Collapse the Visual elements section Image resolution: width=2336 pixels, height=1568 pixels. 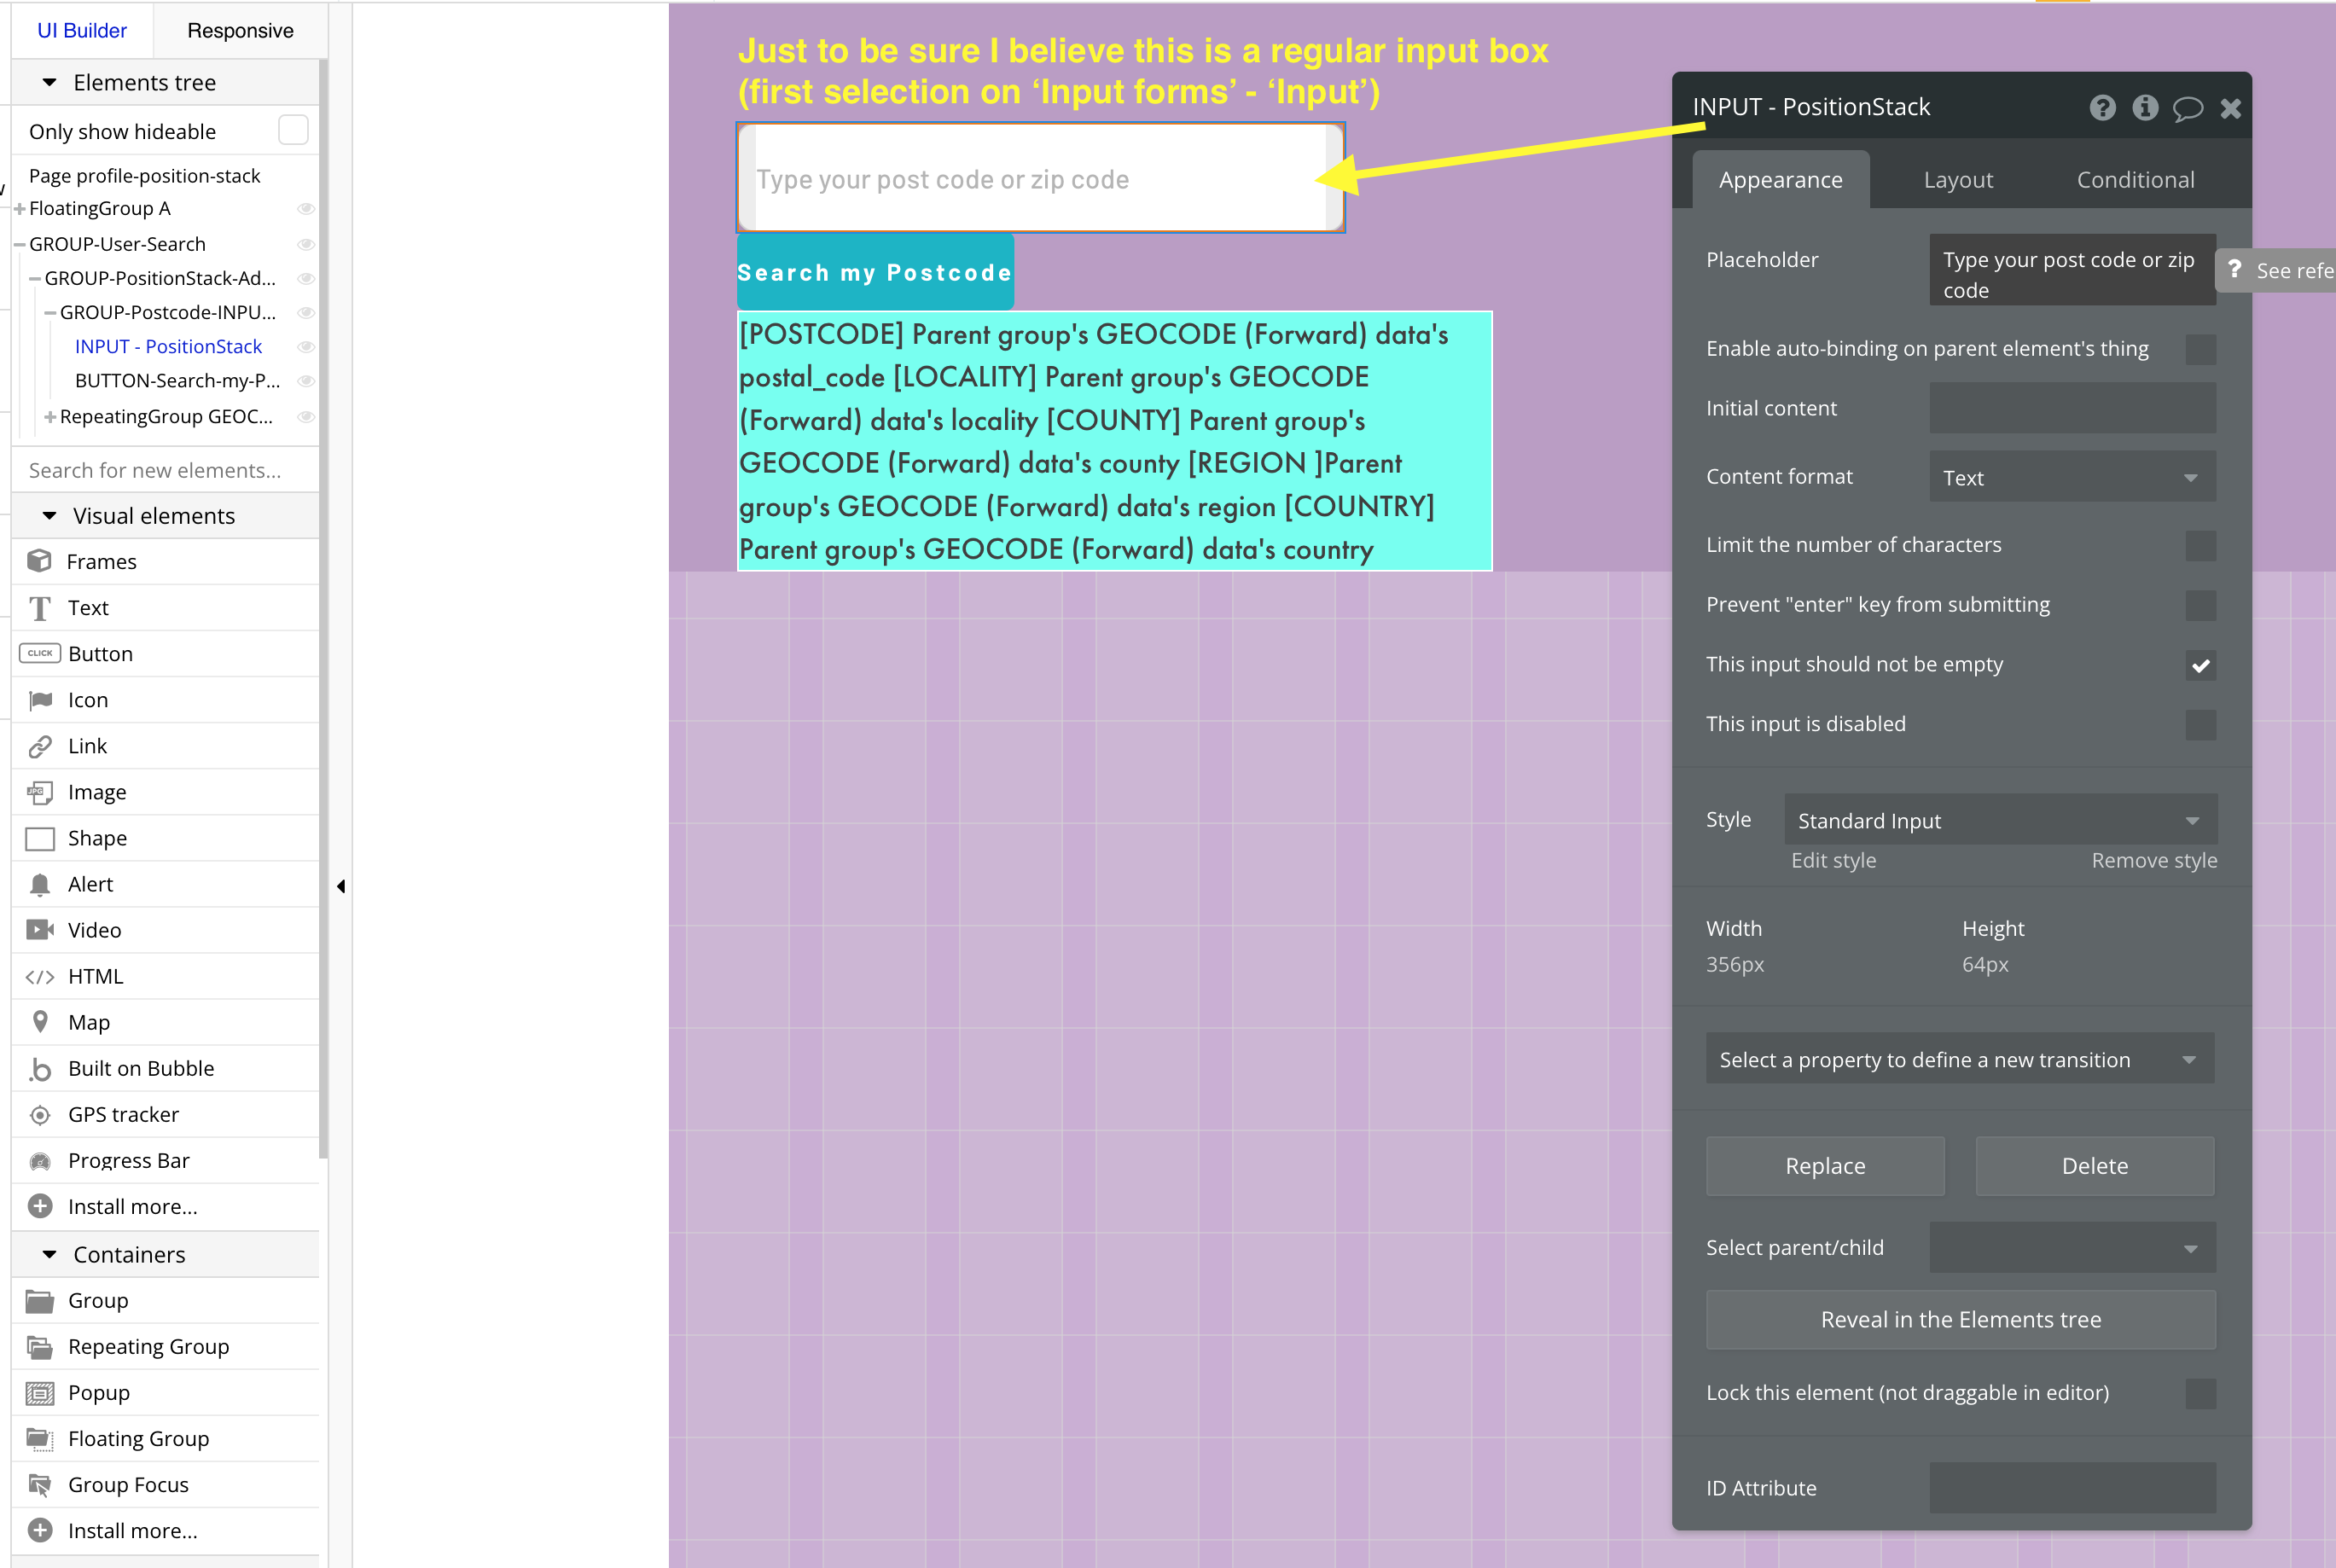(x=49, y=516)
